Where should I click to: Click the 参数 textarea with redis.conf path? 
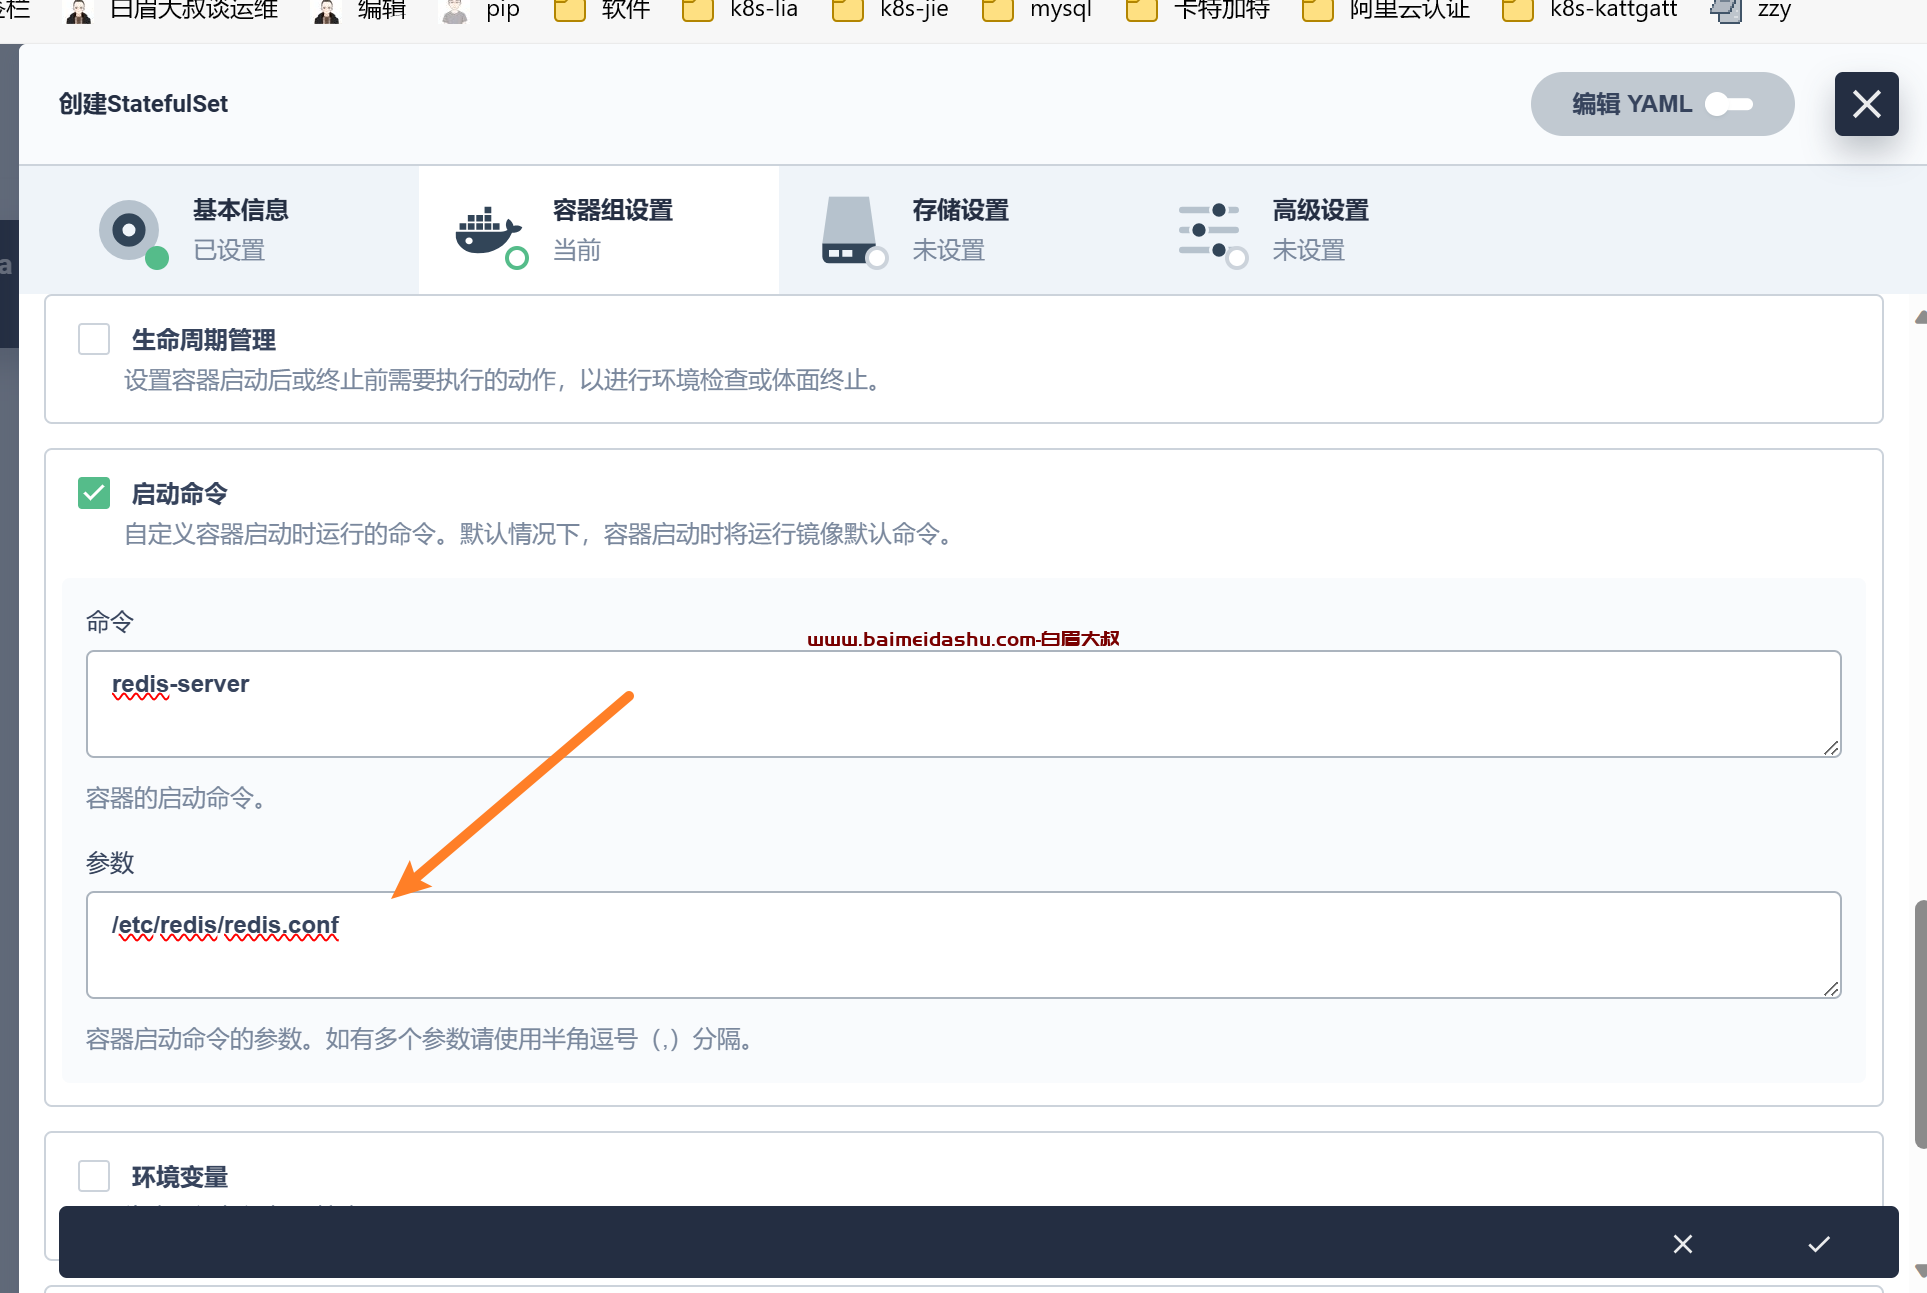(963, 945)
